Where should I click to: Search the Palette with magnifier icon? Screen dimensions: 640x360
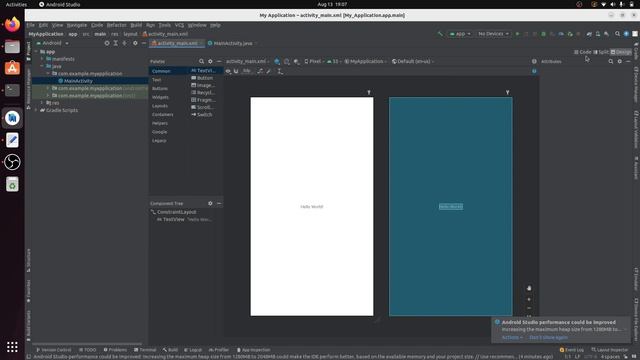coord(201,61)
